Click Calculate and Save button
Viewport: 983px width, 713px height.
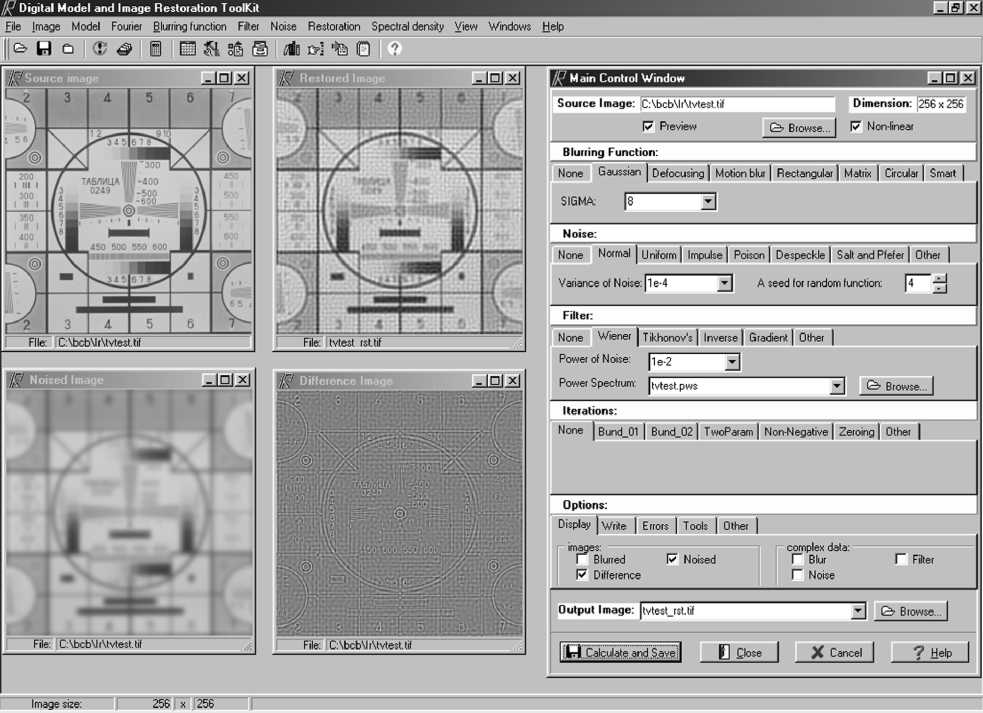(620, 652)
